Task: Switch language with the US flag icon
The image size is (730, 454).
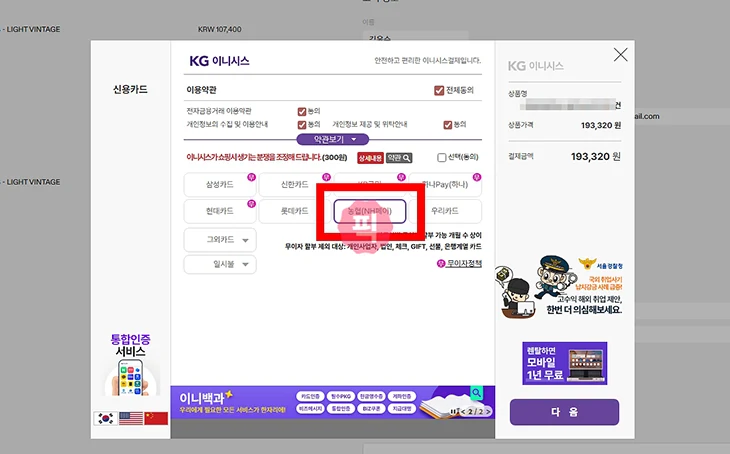Action: tap(130, 418)
